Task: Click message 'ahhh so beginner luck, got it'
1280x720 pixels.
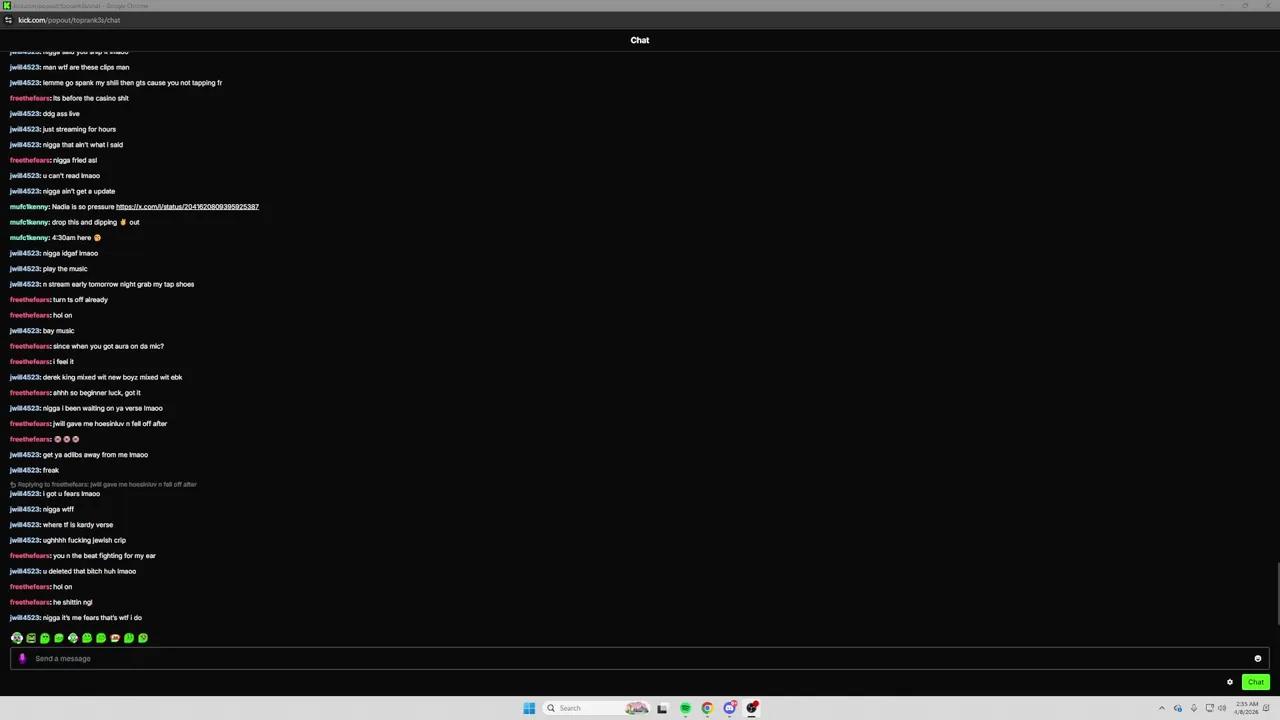Action: 97,393
